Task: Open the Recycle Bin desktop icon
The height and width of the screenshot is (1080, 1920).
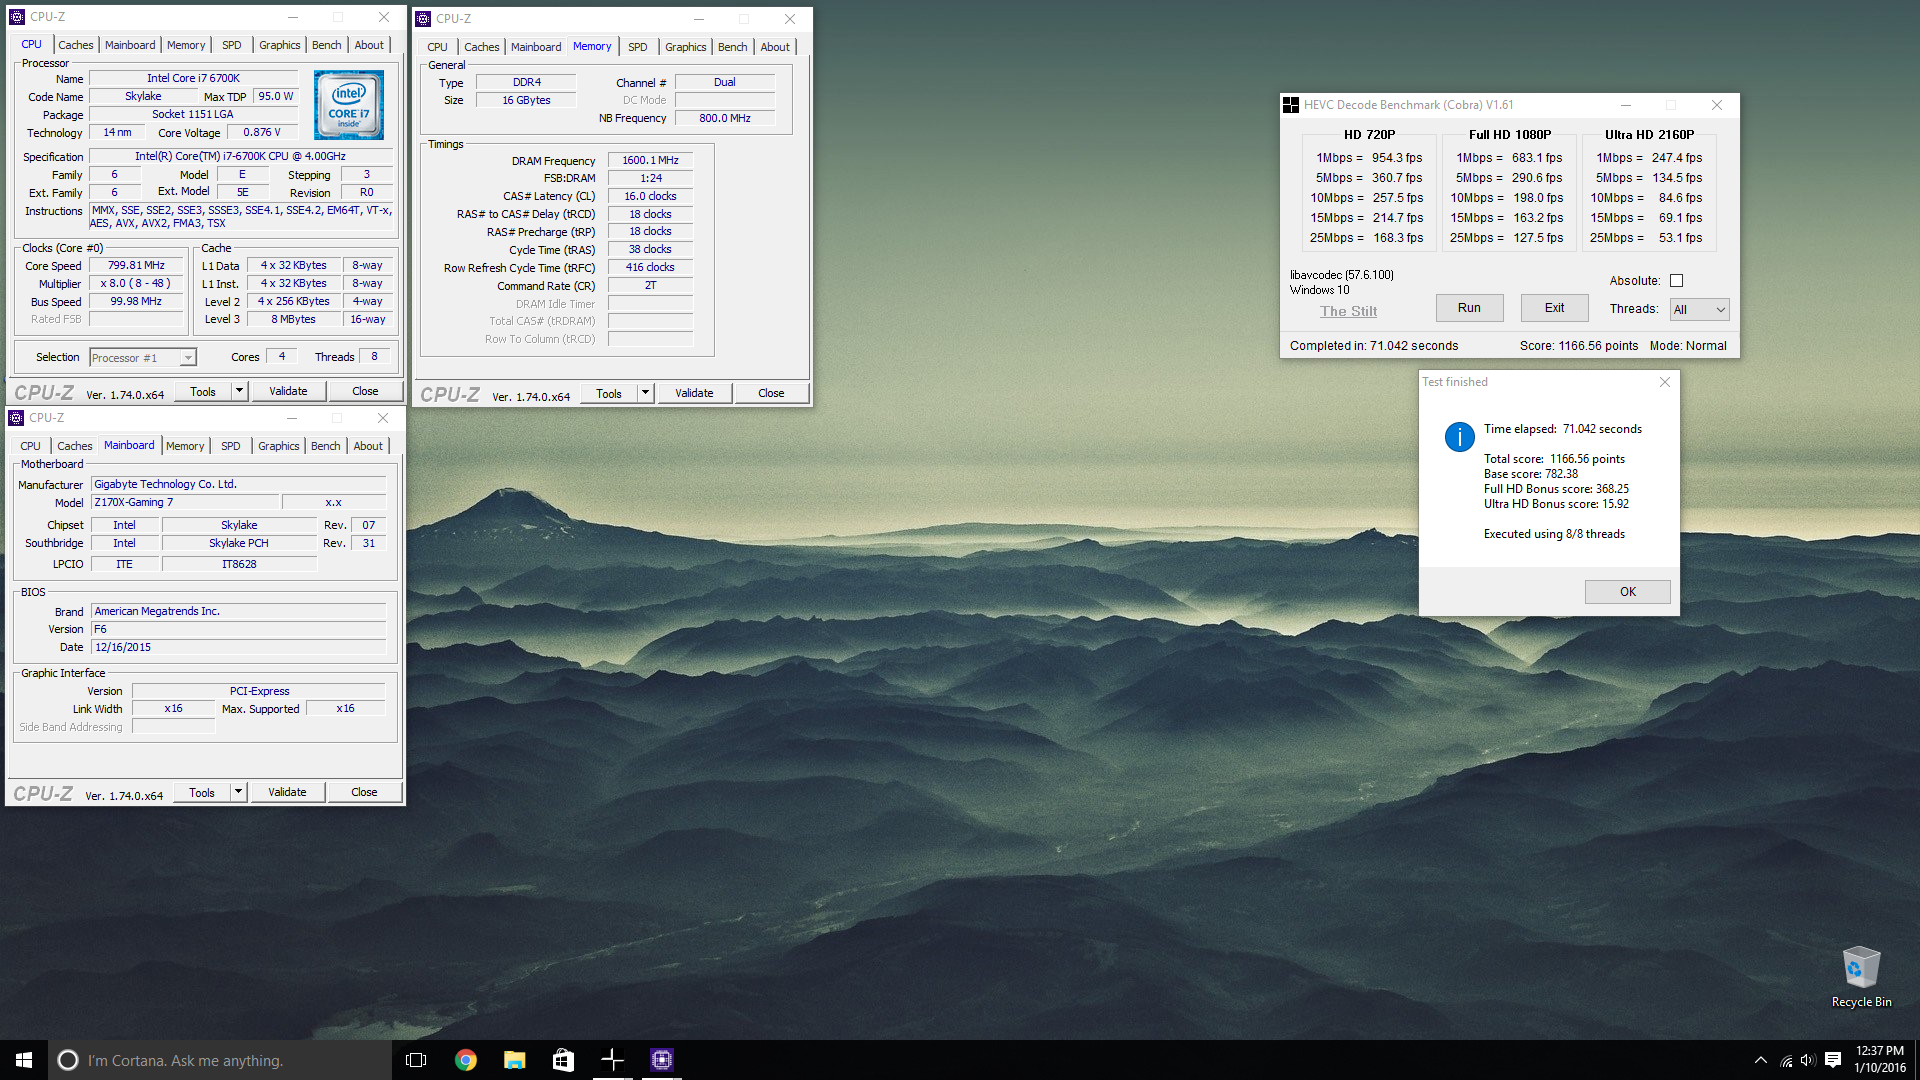Action: [x=1861, y=977]
